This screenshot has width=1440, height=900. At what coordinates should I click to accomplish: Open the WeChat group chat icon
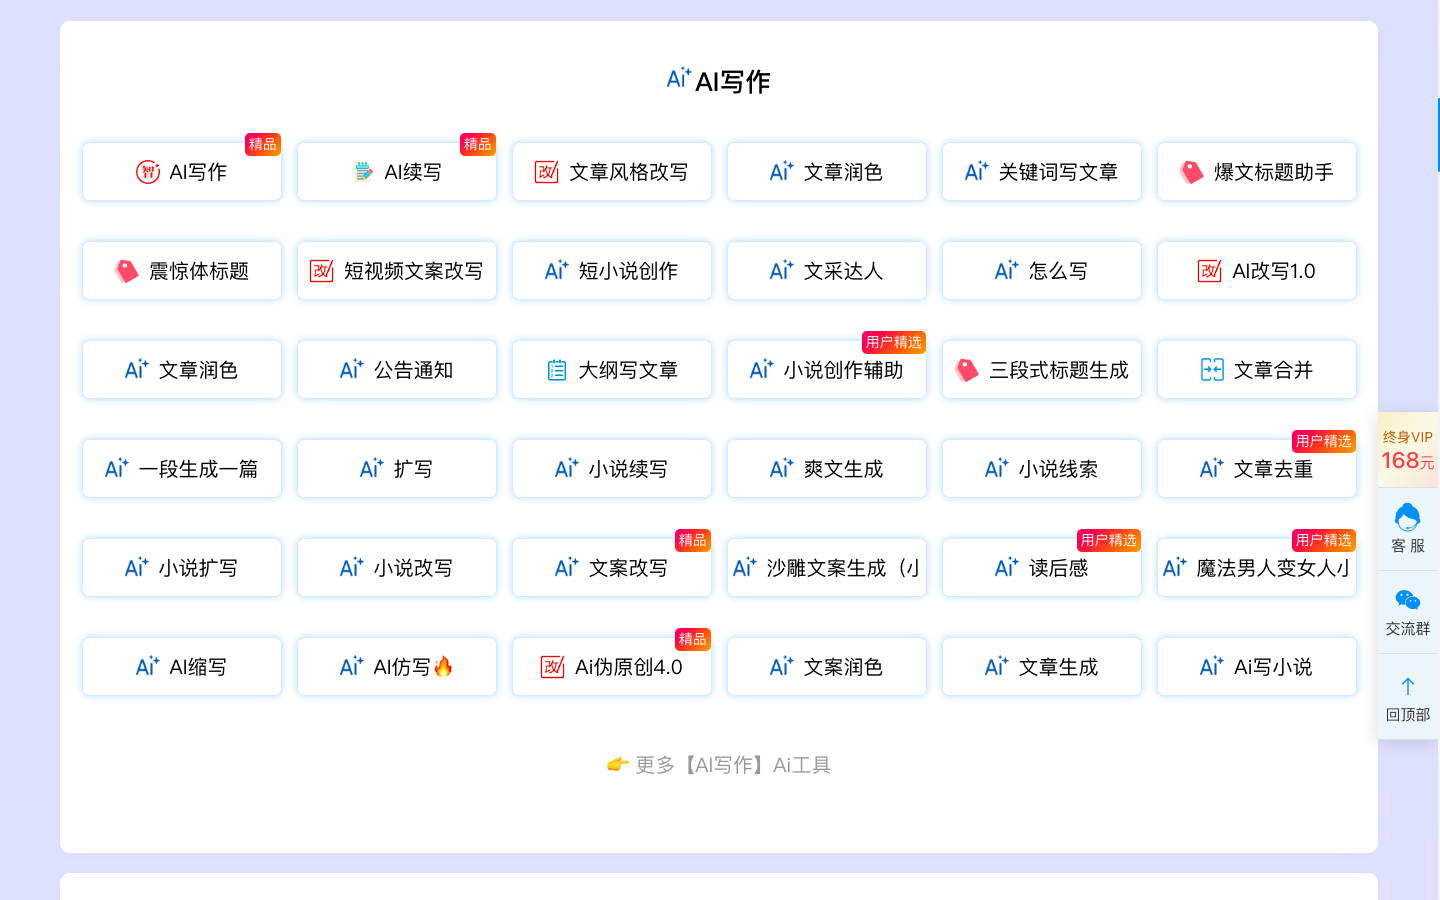[1407, 600]
